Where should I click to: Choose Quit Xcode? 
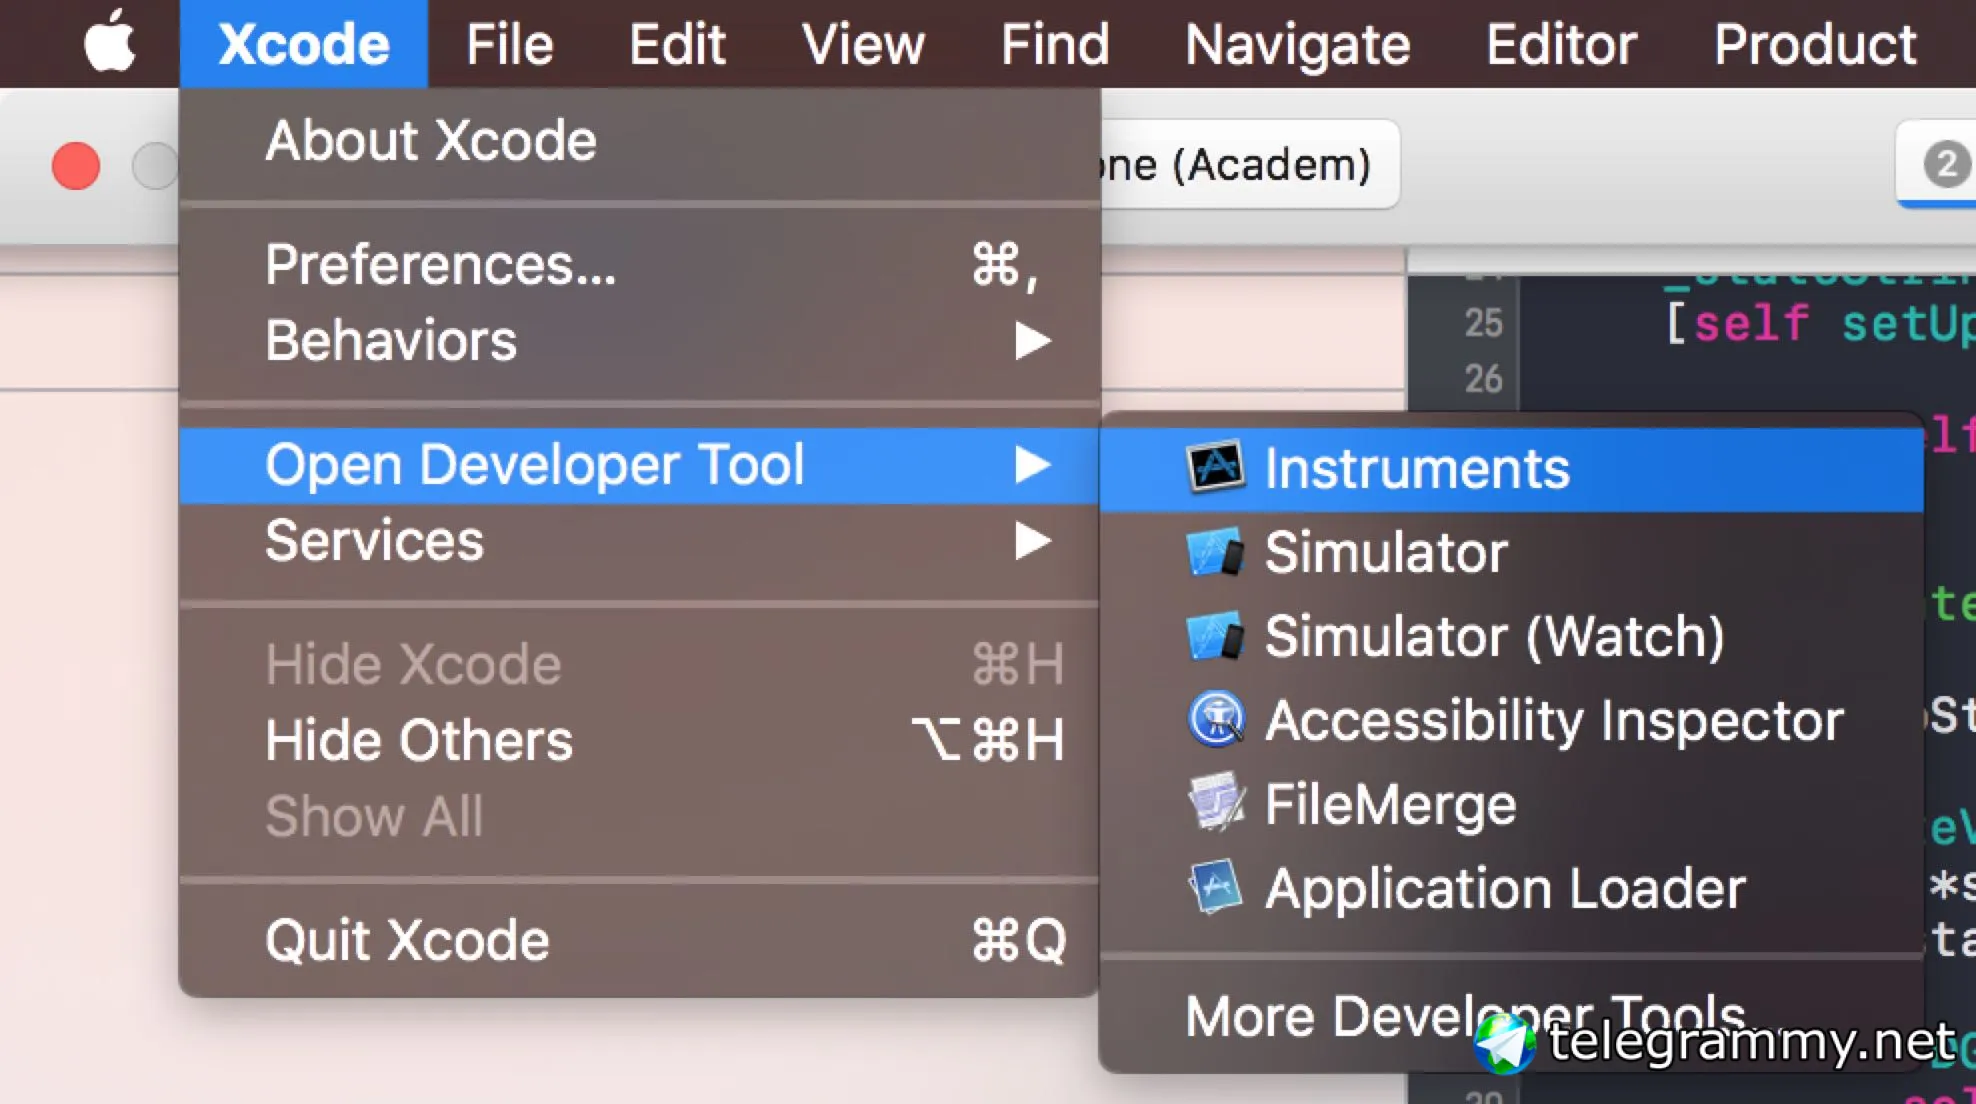(407, 940)
